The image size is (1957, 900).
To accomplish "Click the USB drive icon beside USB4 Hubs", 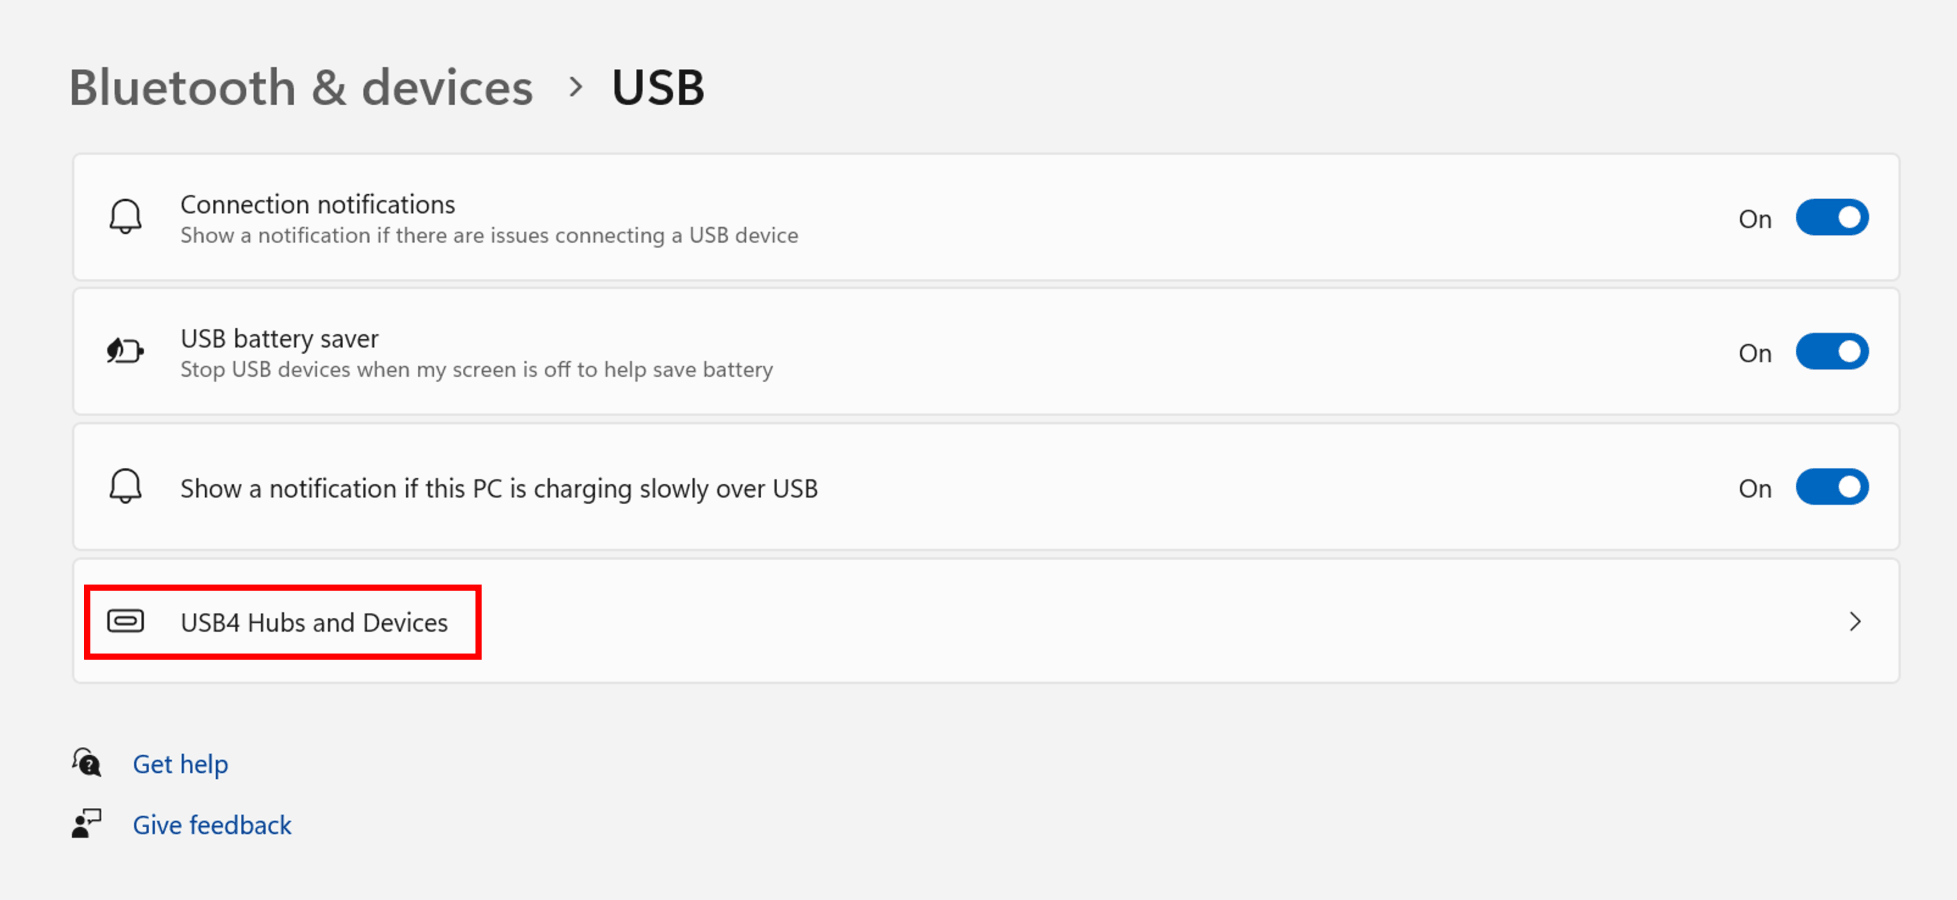I will (126, 621).
